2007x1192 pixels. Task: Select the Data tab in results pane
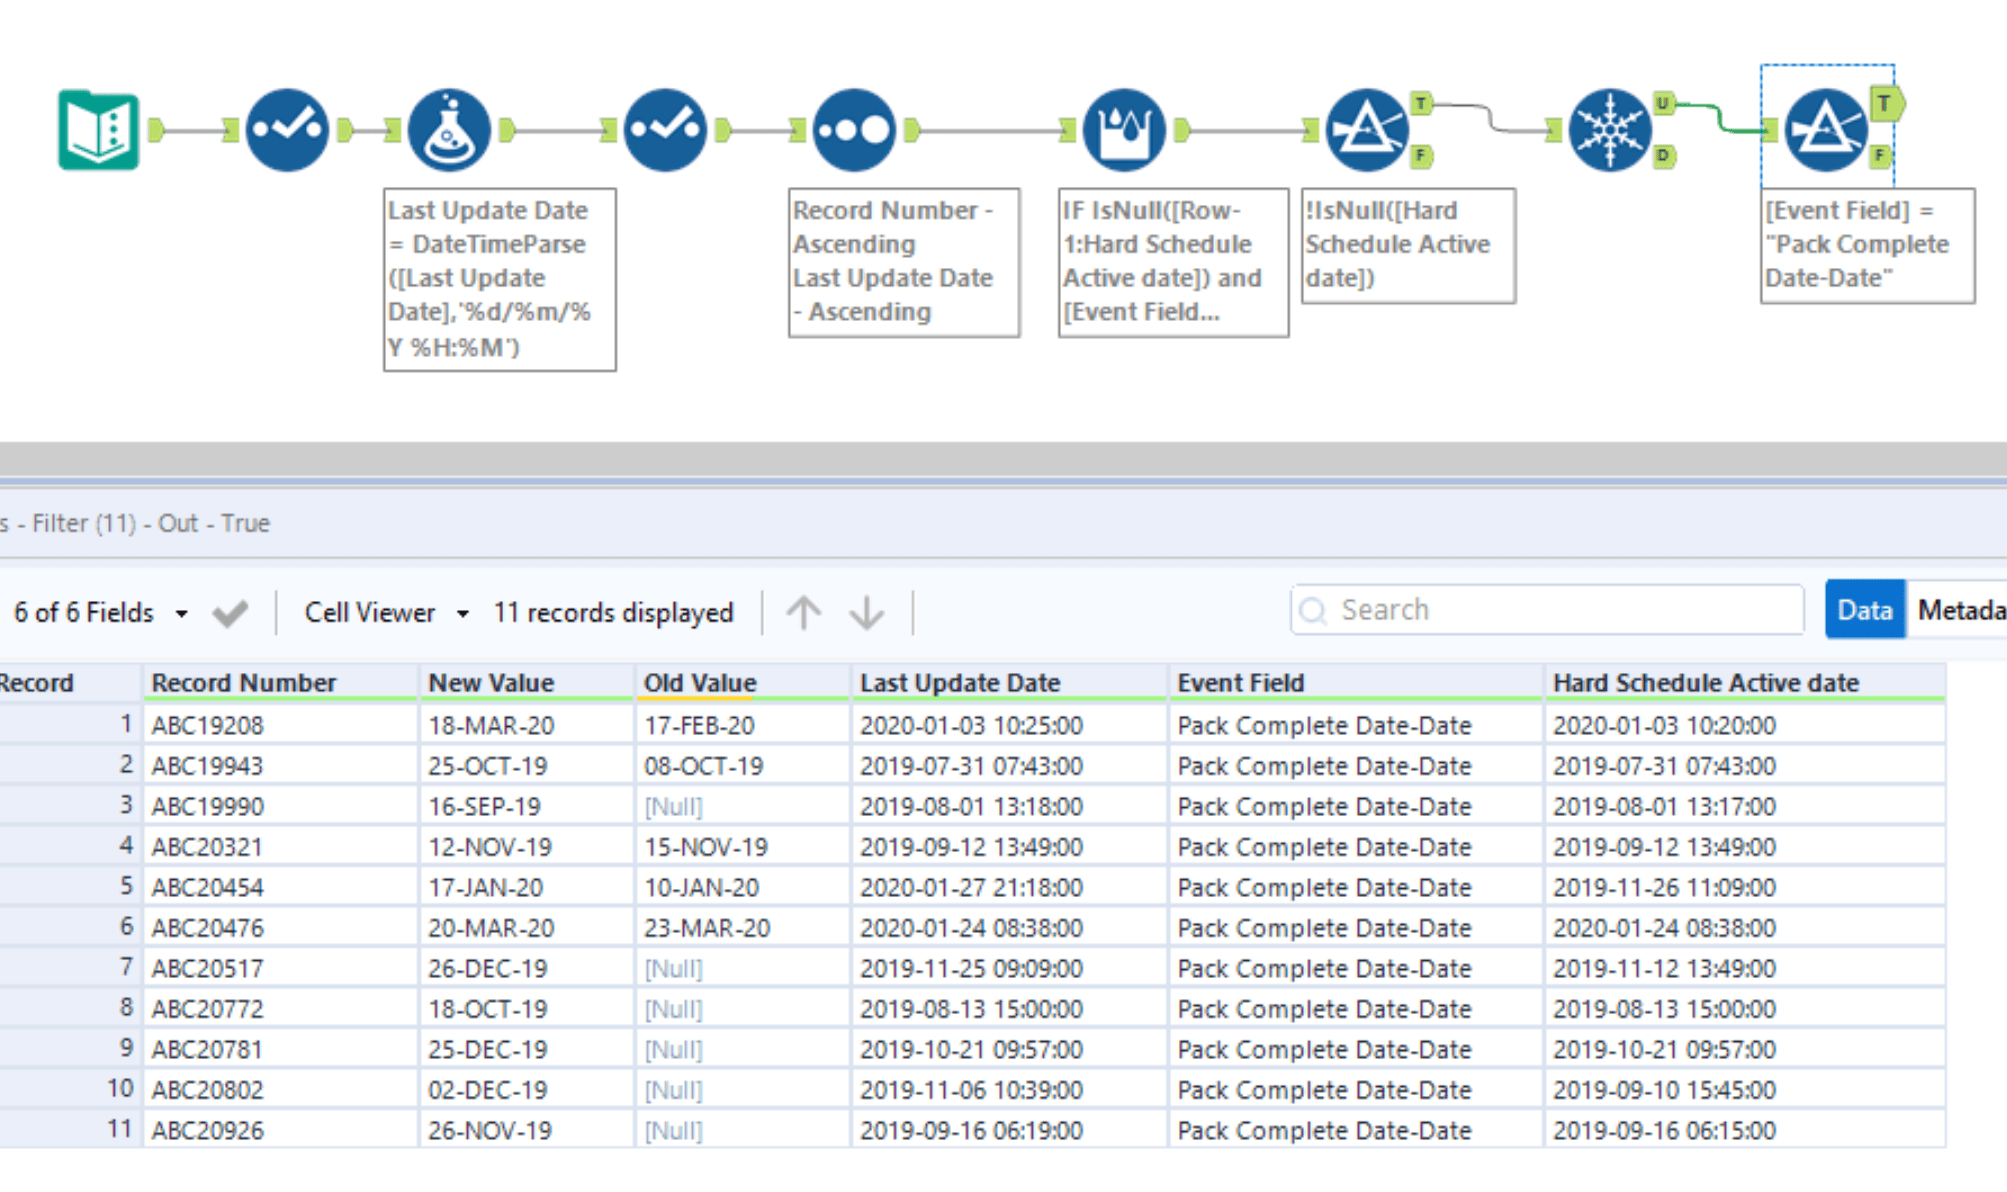(x=1864, y=609)
